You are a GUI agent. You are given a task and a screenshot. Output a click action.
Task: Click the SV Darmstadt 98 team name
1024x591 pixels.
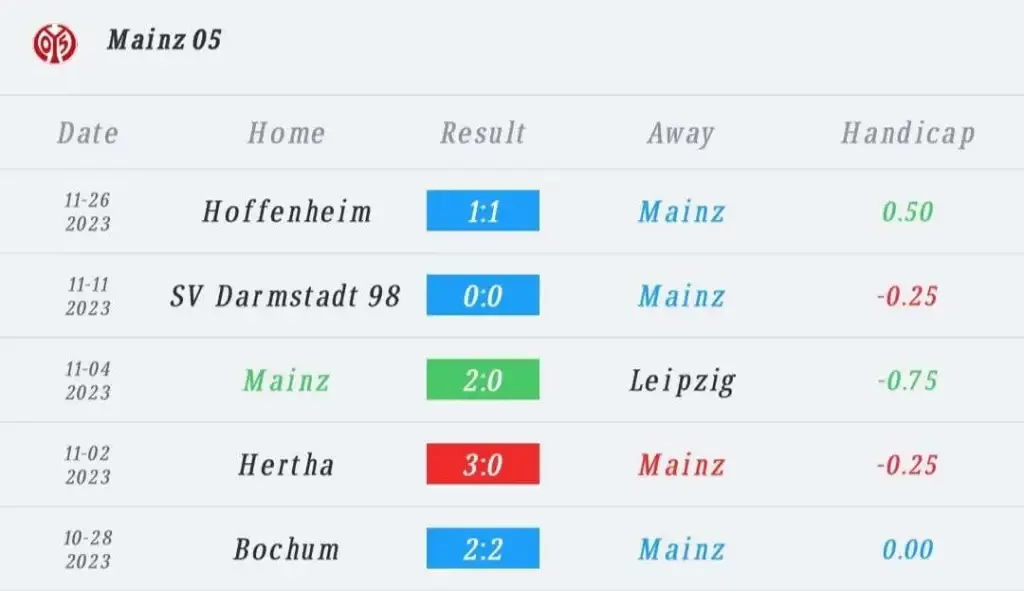click(285, 296)
